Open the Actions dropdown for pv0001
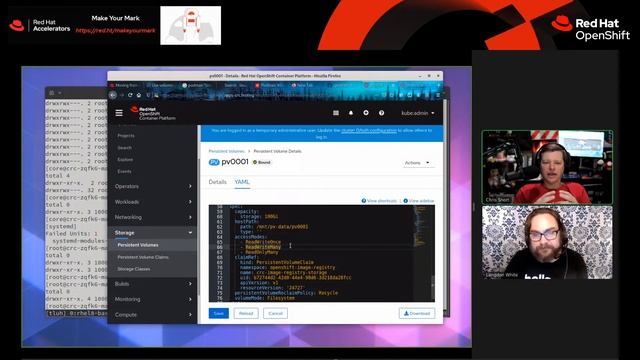 417,163
